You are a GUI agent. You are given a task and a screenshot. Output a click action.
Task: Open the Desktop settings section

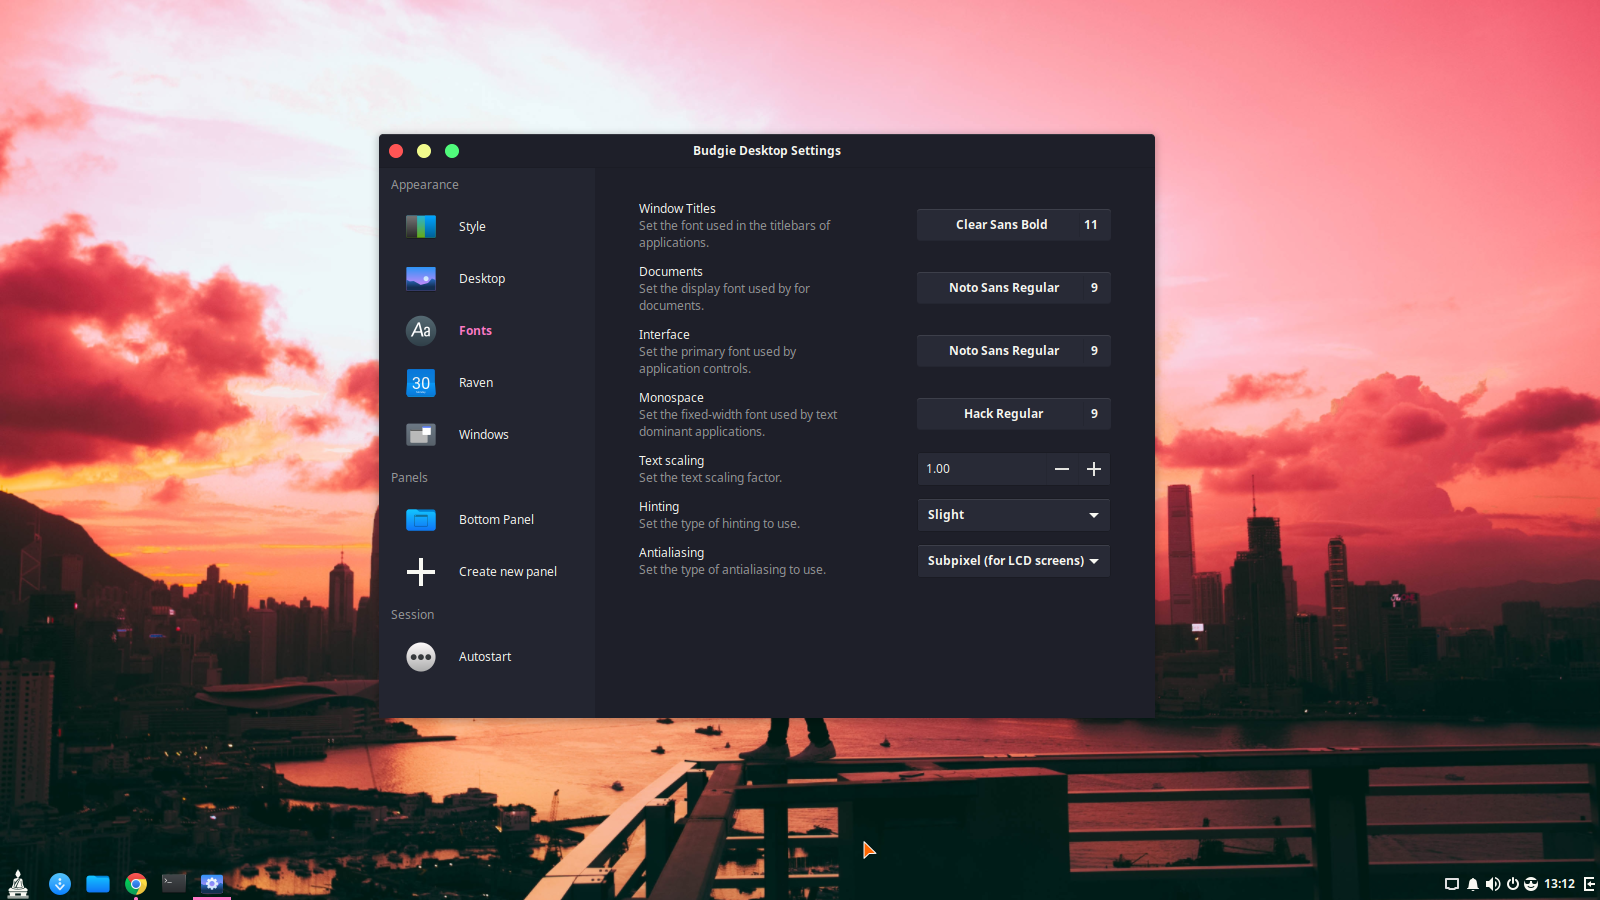(420, 278)
